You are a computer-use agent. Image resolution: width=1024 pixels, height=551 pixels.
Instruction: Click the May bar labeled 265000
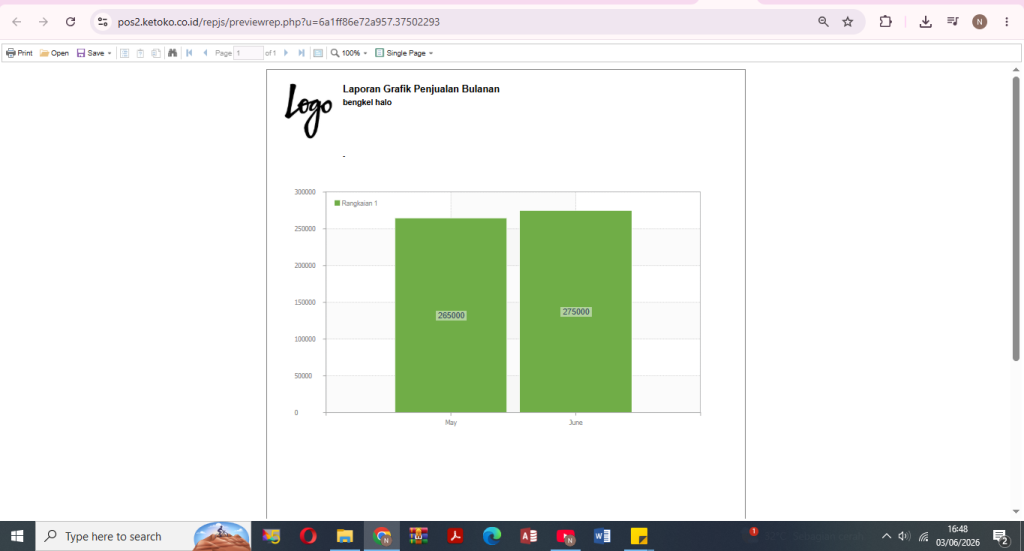pyautogui.click(x=451, y=315)
